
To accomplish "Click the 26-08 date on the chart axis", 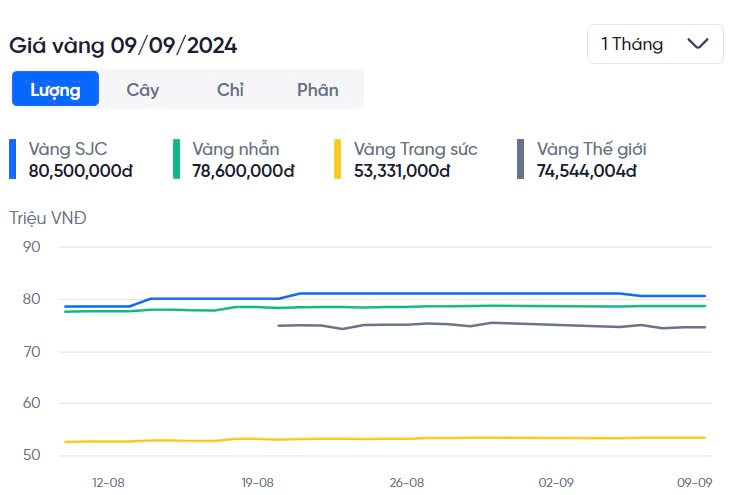I will pos(406,482).
